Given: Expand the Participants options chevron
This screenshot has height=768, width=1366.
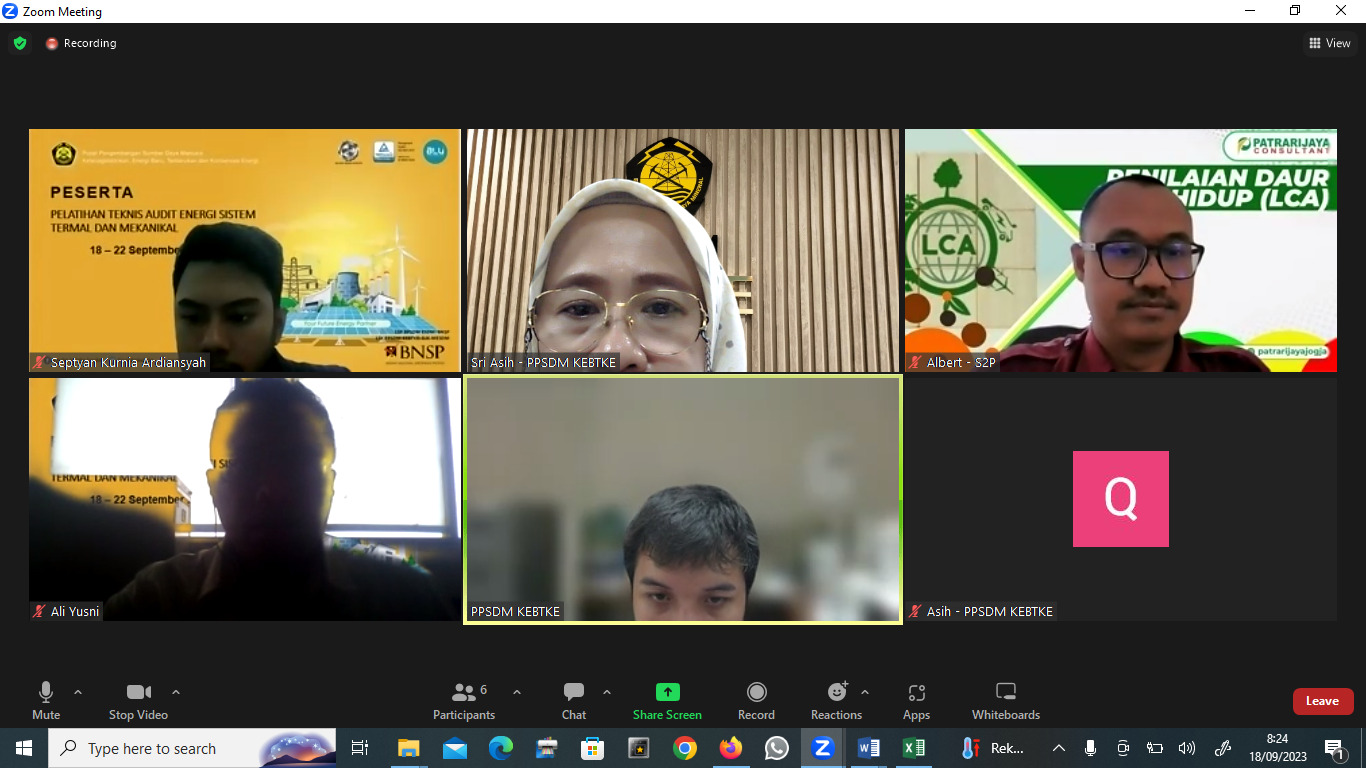Looking at the screenshot, I should pyautogui.click(x=517, y=692).
